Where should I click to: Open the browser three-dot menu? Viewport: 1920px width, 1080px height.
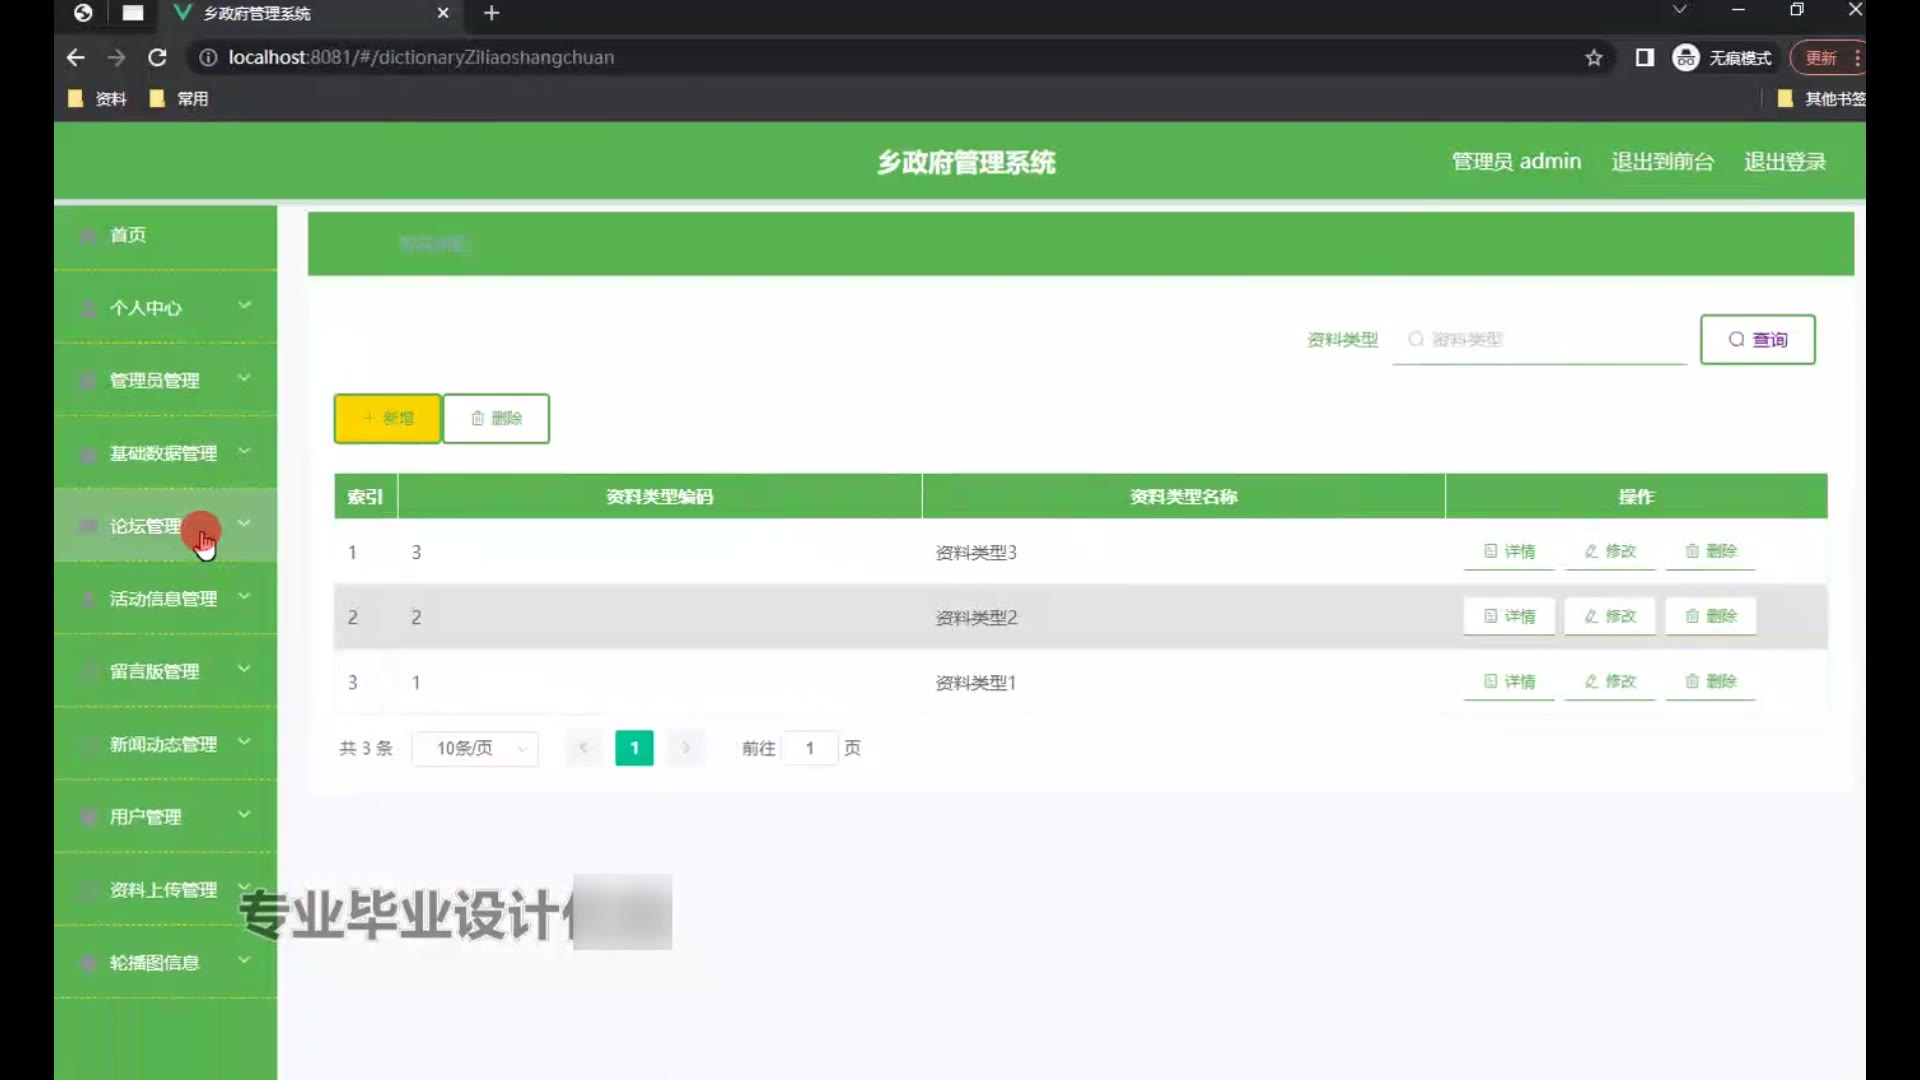[1857, 57]
